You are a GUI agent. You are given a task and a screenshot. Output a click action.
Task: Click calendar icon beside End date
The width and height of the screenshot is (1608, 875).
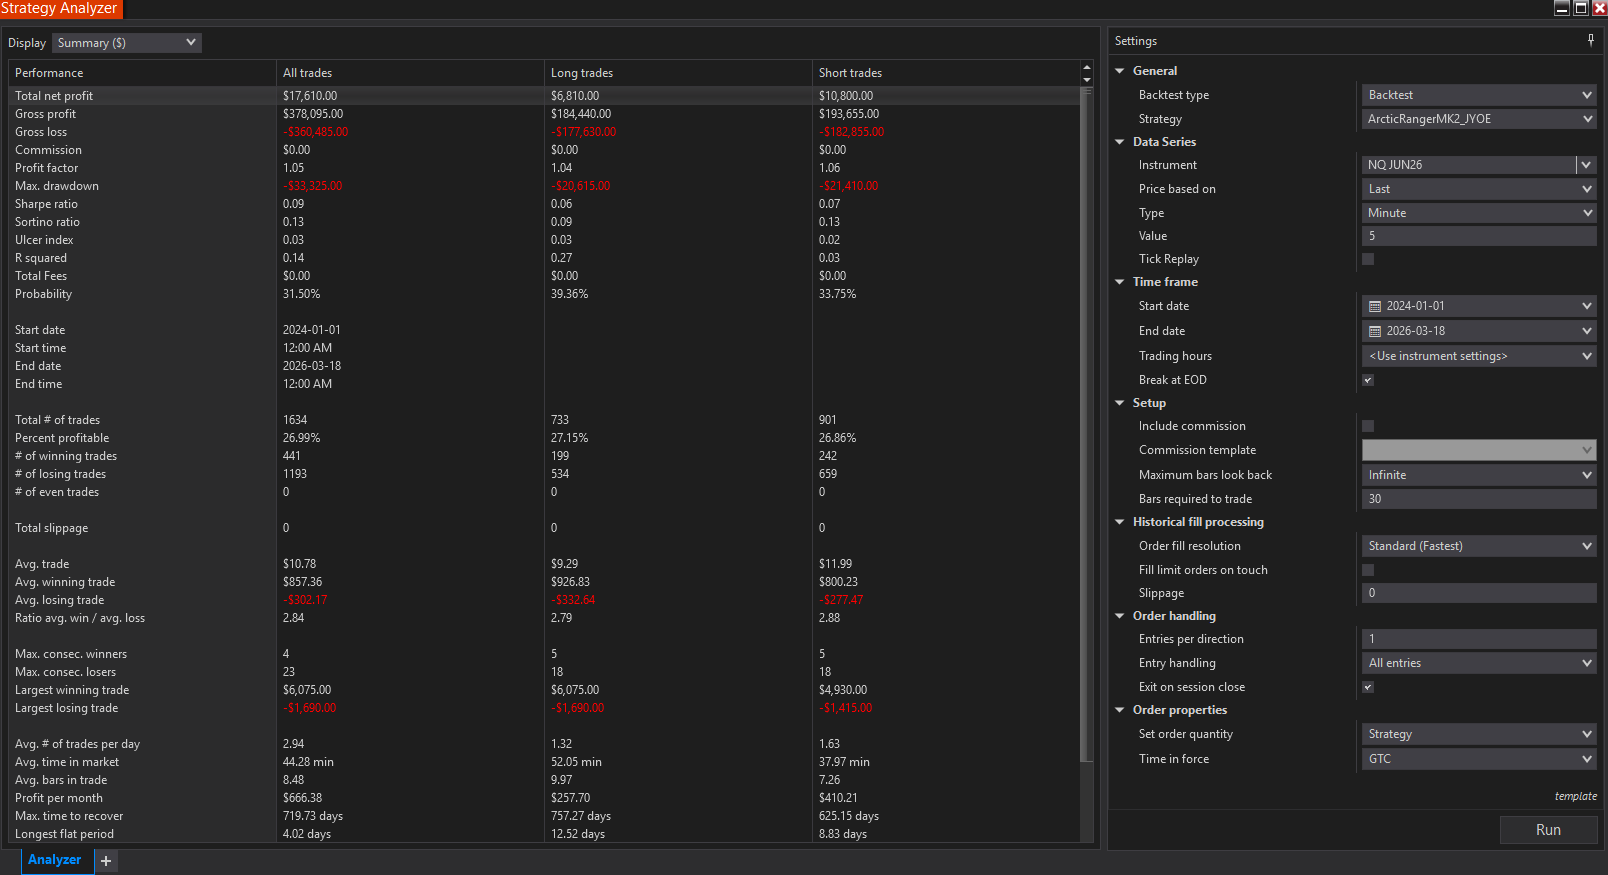(x=1375, y=332)
